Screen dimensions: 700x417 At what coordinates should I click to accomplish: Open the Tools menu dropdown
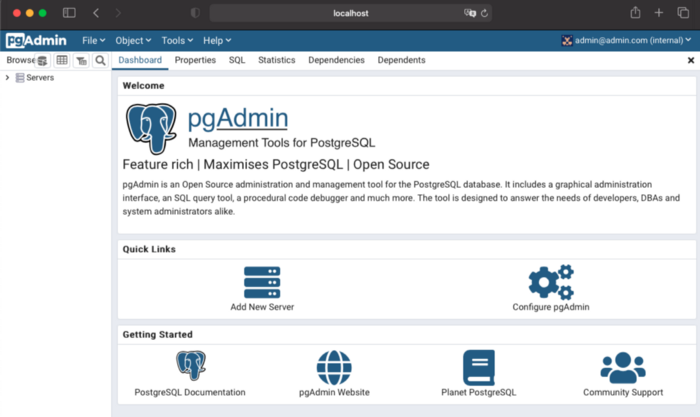click(x=177, y=41)
